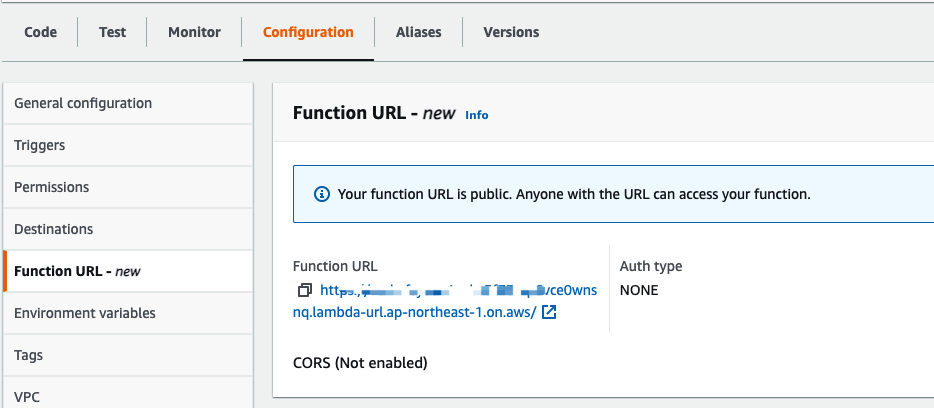
Task: Select the Configuration tab
Action: (308, 32)
